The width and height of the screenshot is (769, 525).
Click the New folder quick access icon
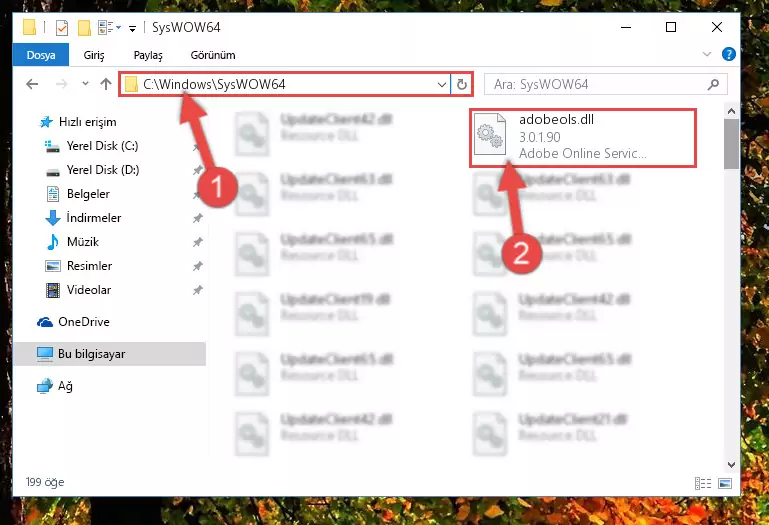(84, 28)
